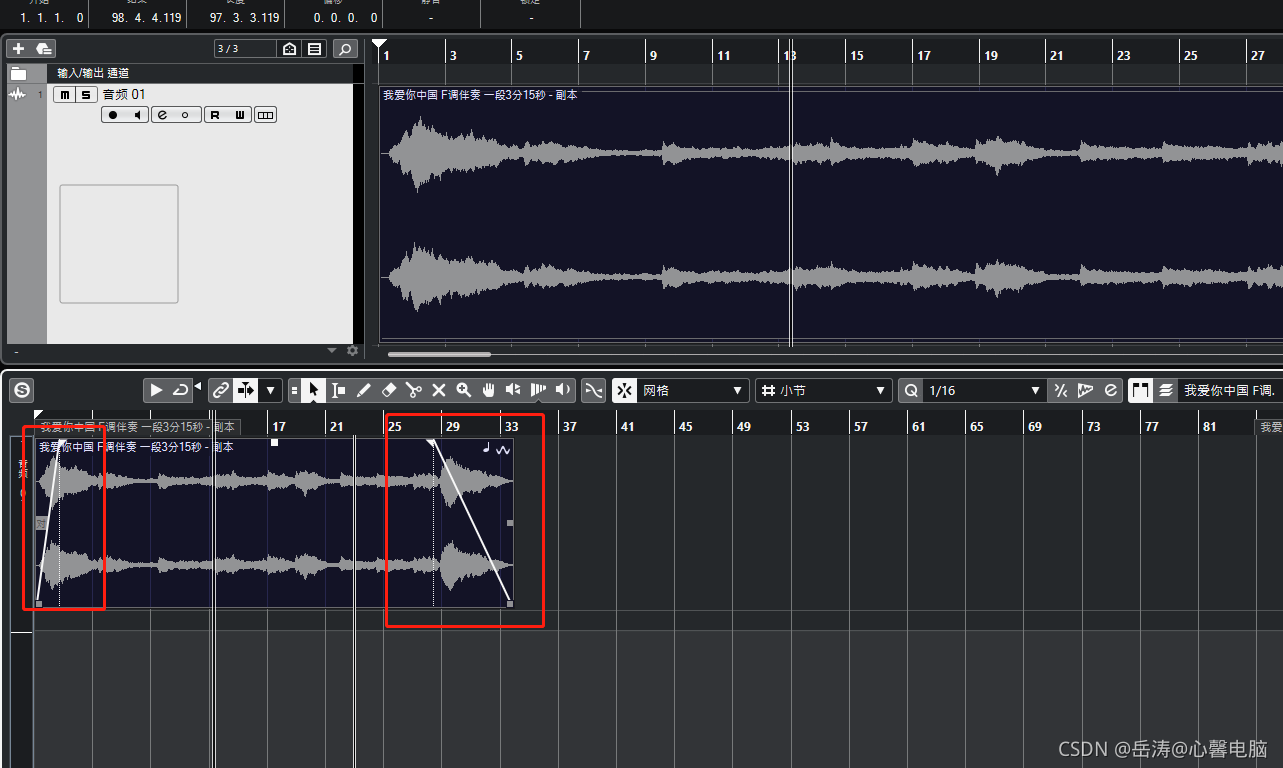Click bar 13 on the project ruler

tap(790, 56)
